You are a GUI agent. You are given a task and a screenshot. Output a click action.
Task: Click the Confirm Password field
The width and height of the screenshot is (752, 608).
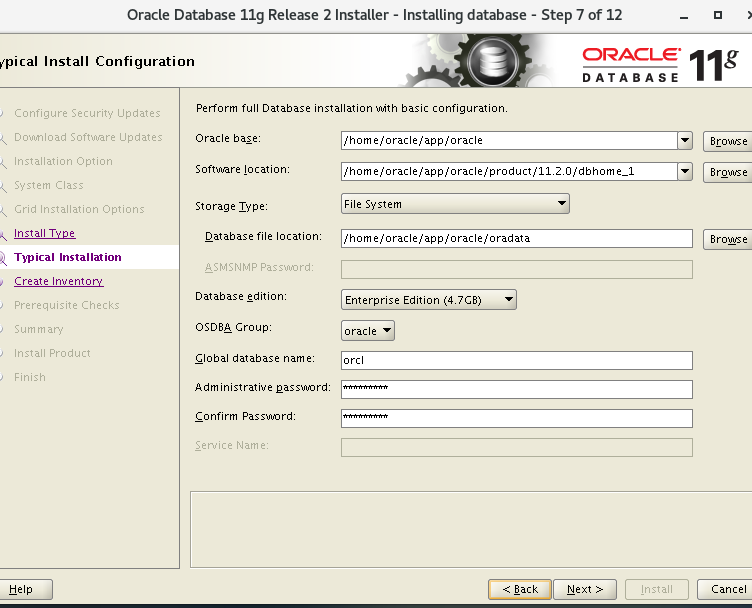(517, 418)
